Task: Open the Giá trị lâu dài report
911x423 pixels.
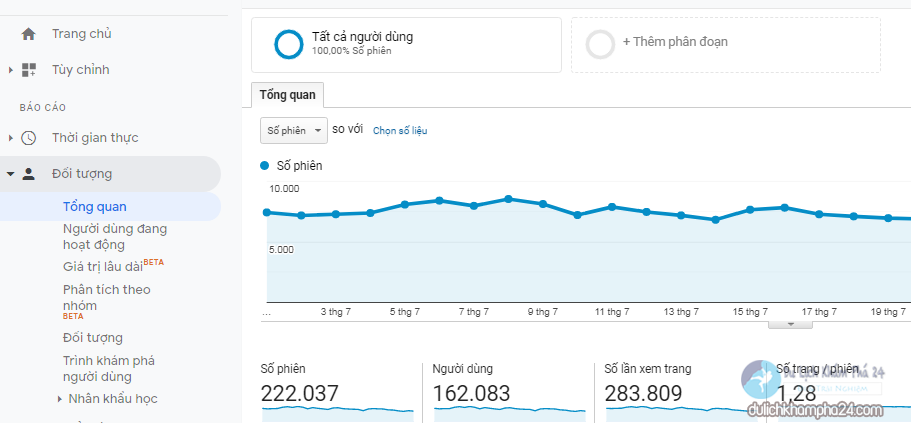Action: pyautogui.click(x=102, y=267)
